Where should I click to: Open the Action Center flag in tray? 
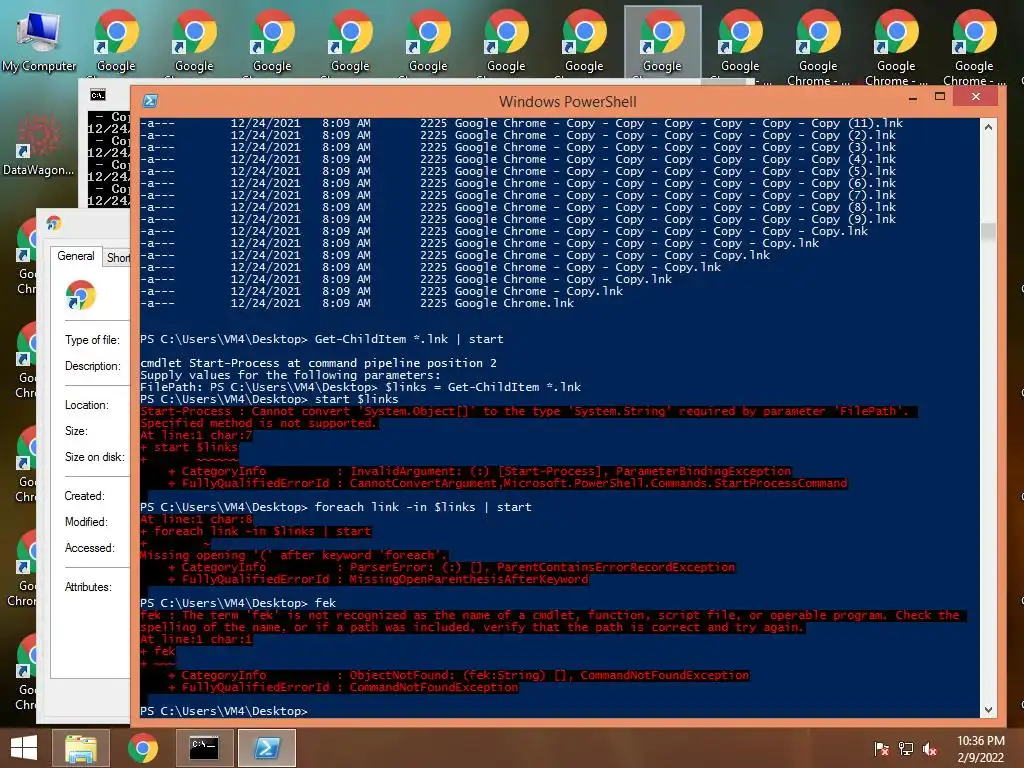pyautogui.click(x=882, y=748)
